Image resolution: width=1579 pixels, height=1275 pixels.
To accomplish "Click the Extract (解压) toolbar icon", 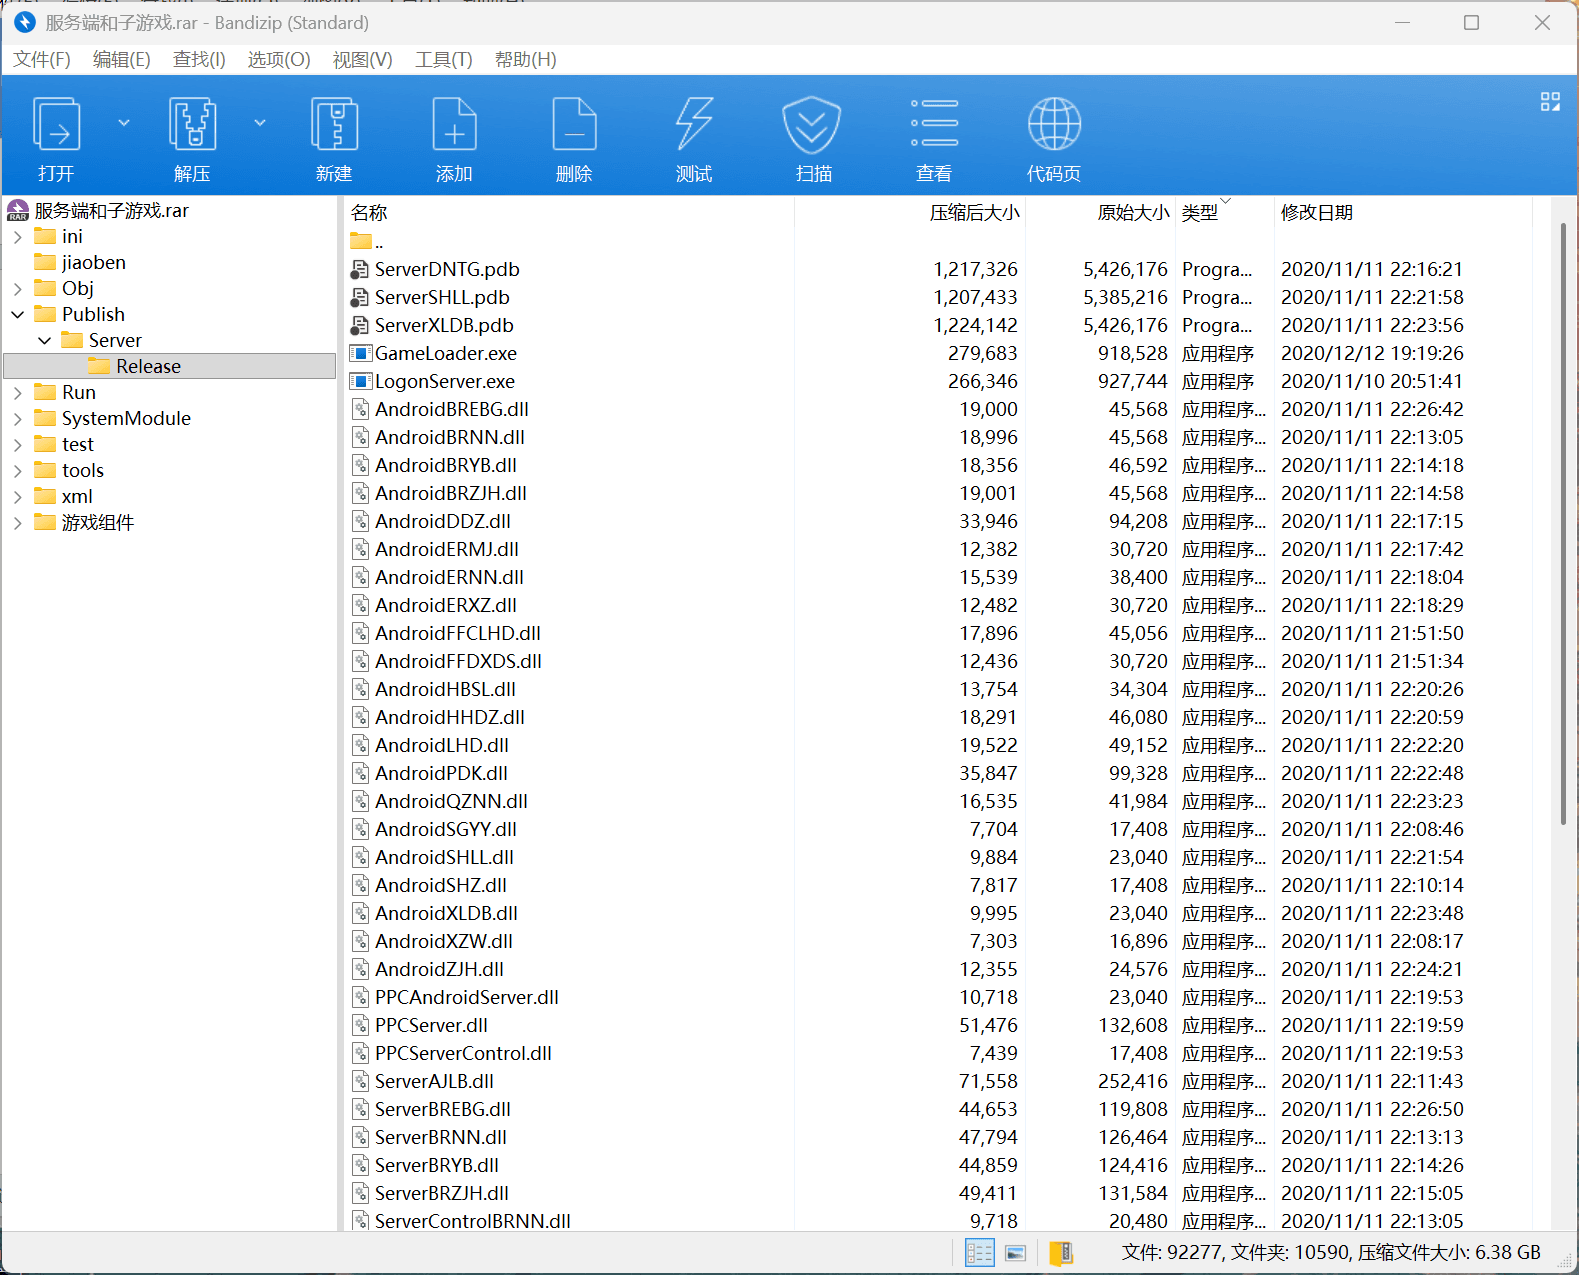I will coord(192,125).
